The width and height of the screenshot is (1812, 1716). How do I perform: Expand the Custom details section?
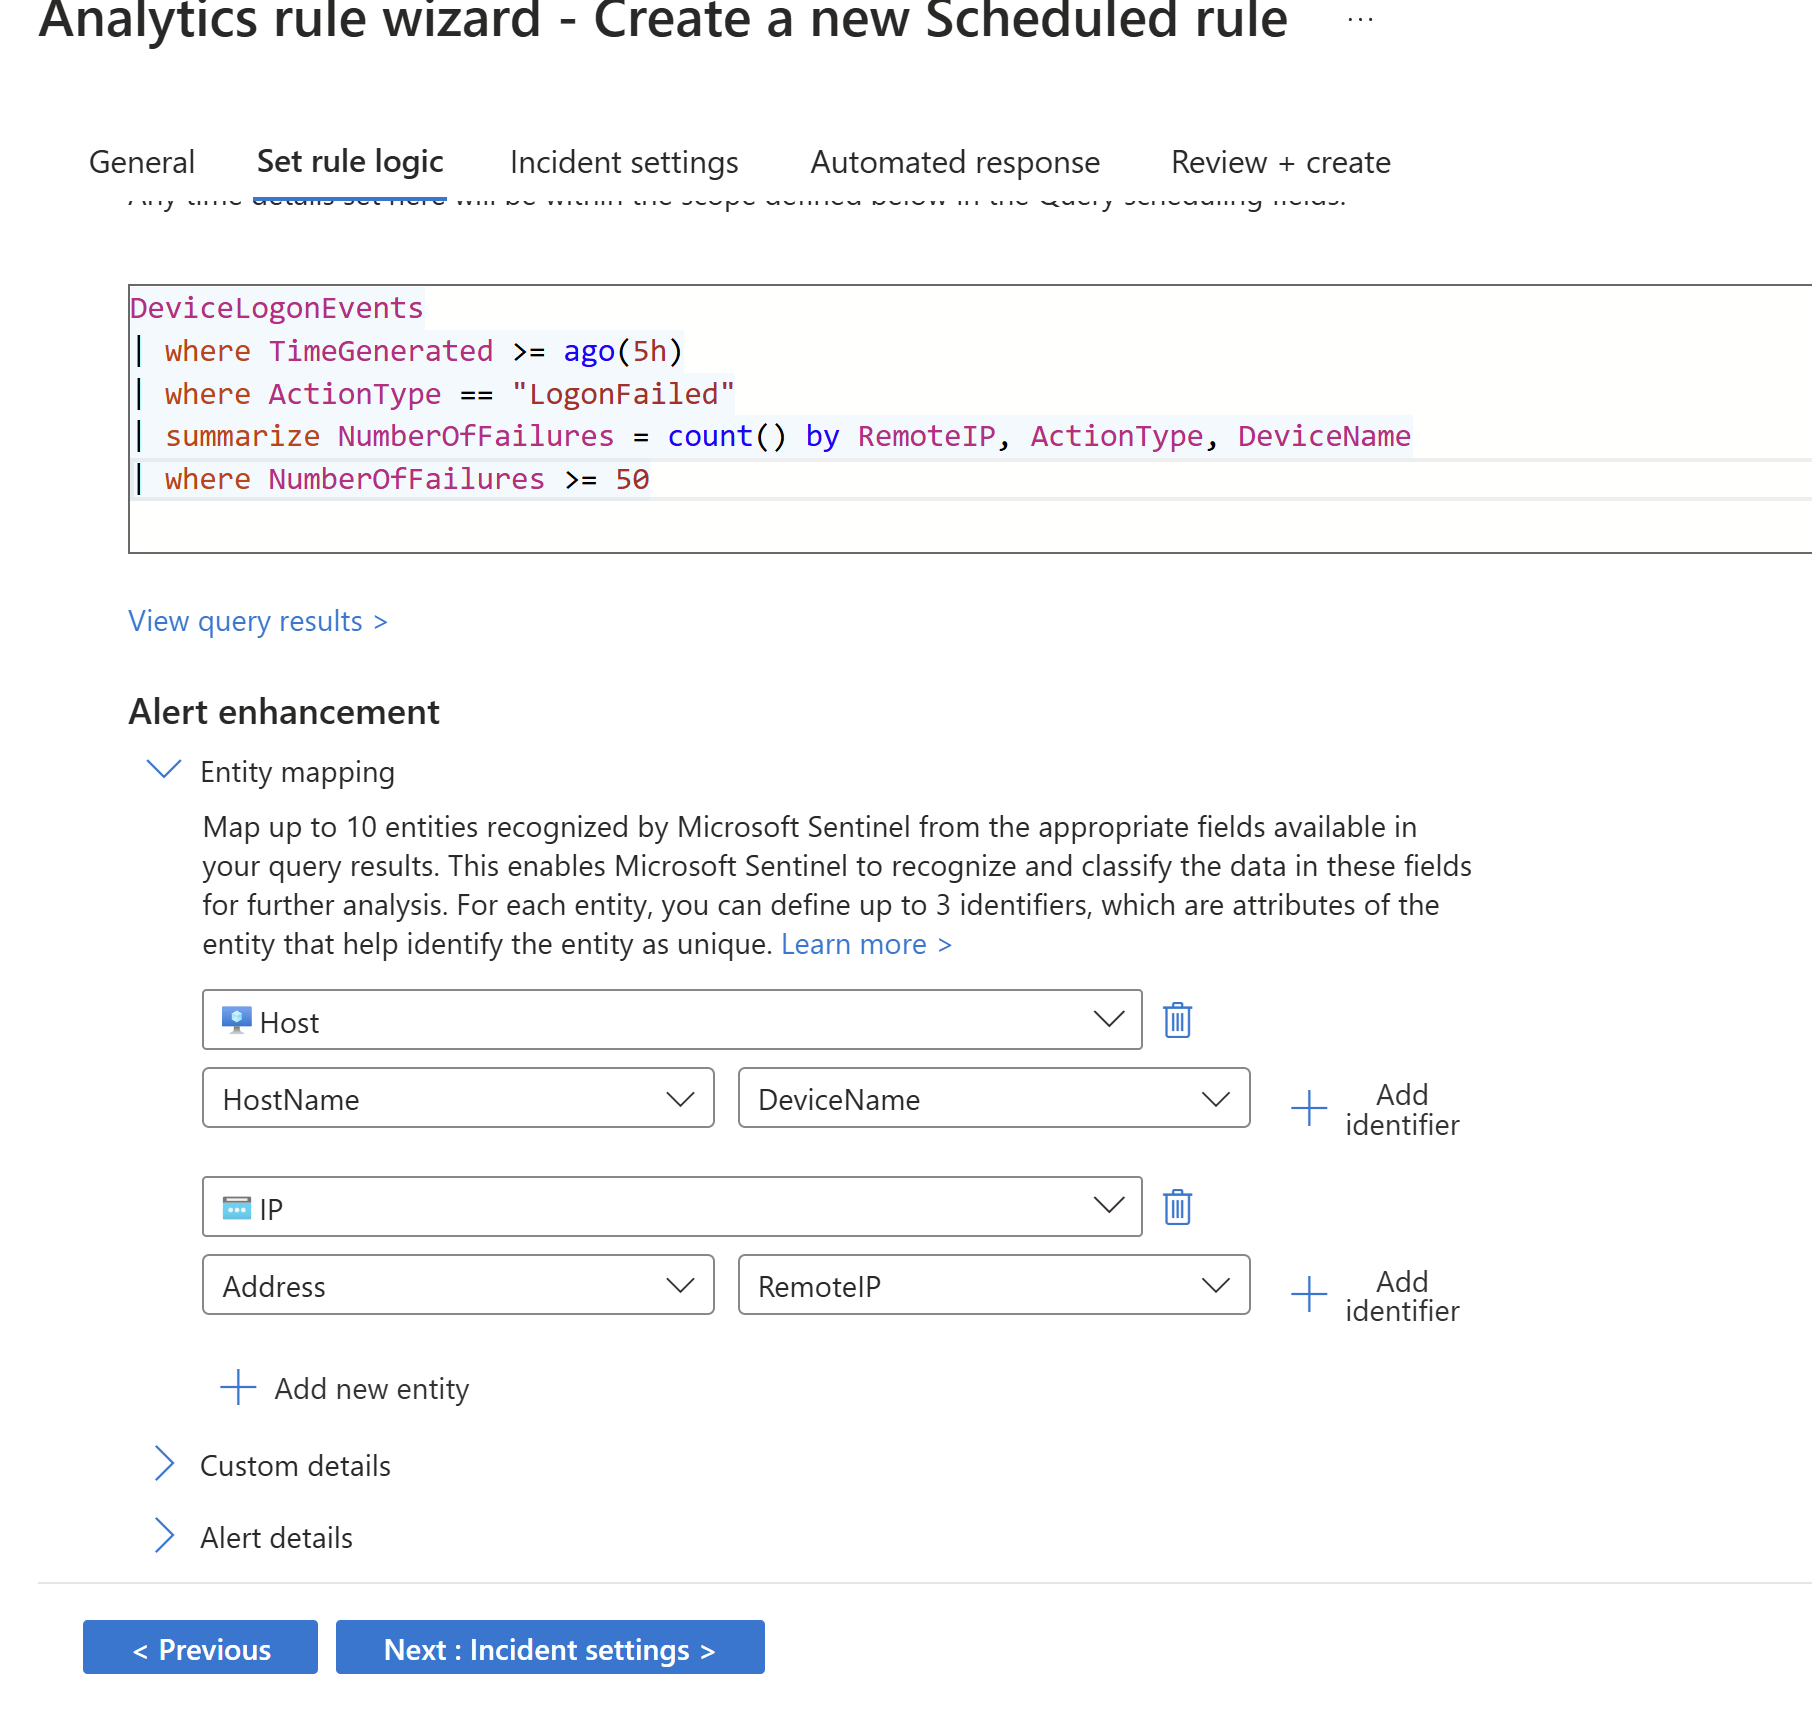click(165, 1463)
